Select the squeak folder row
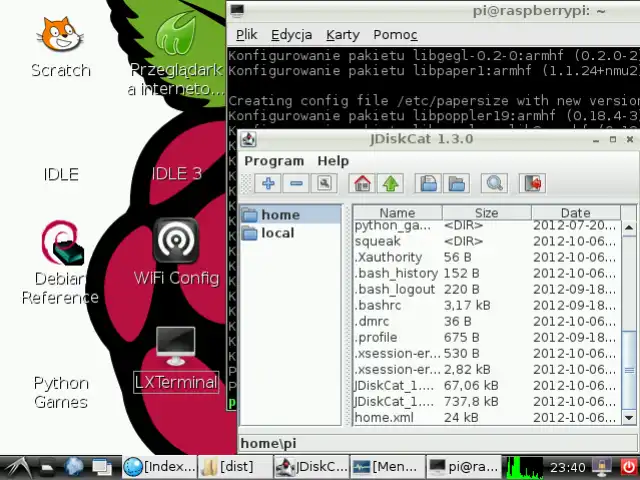 (487, 241)
